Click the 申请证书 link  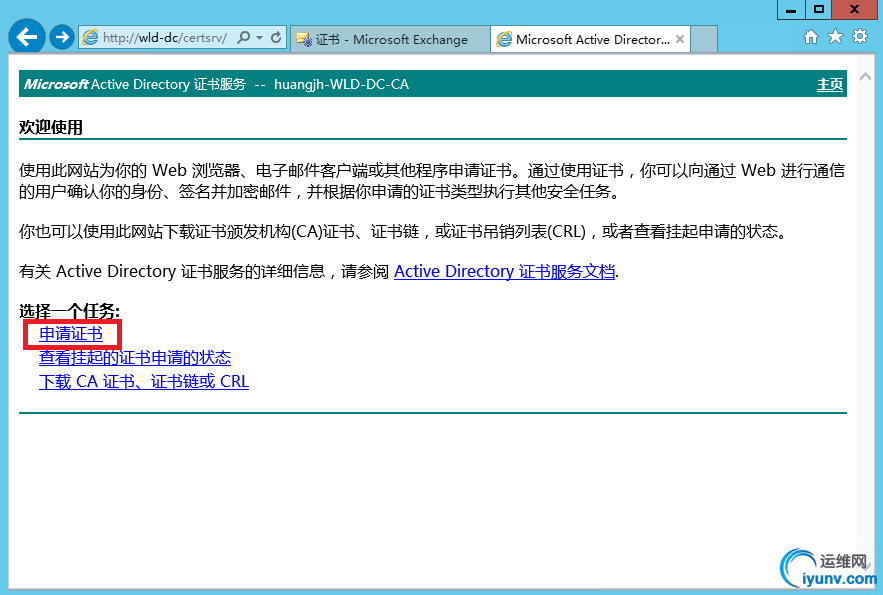click(x=71, y=334)
